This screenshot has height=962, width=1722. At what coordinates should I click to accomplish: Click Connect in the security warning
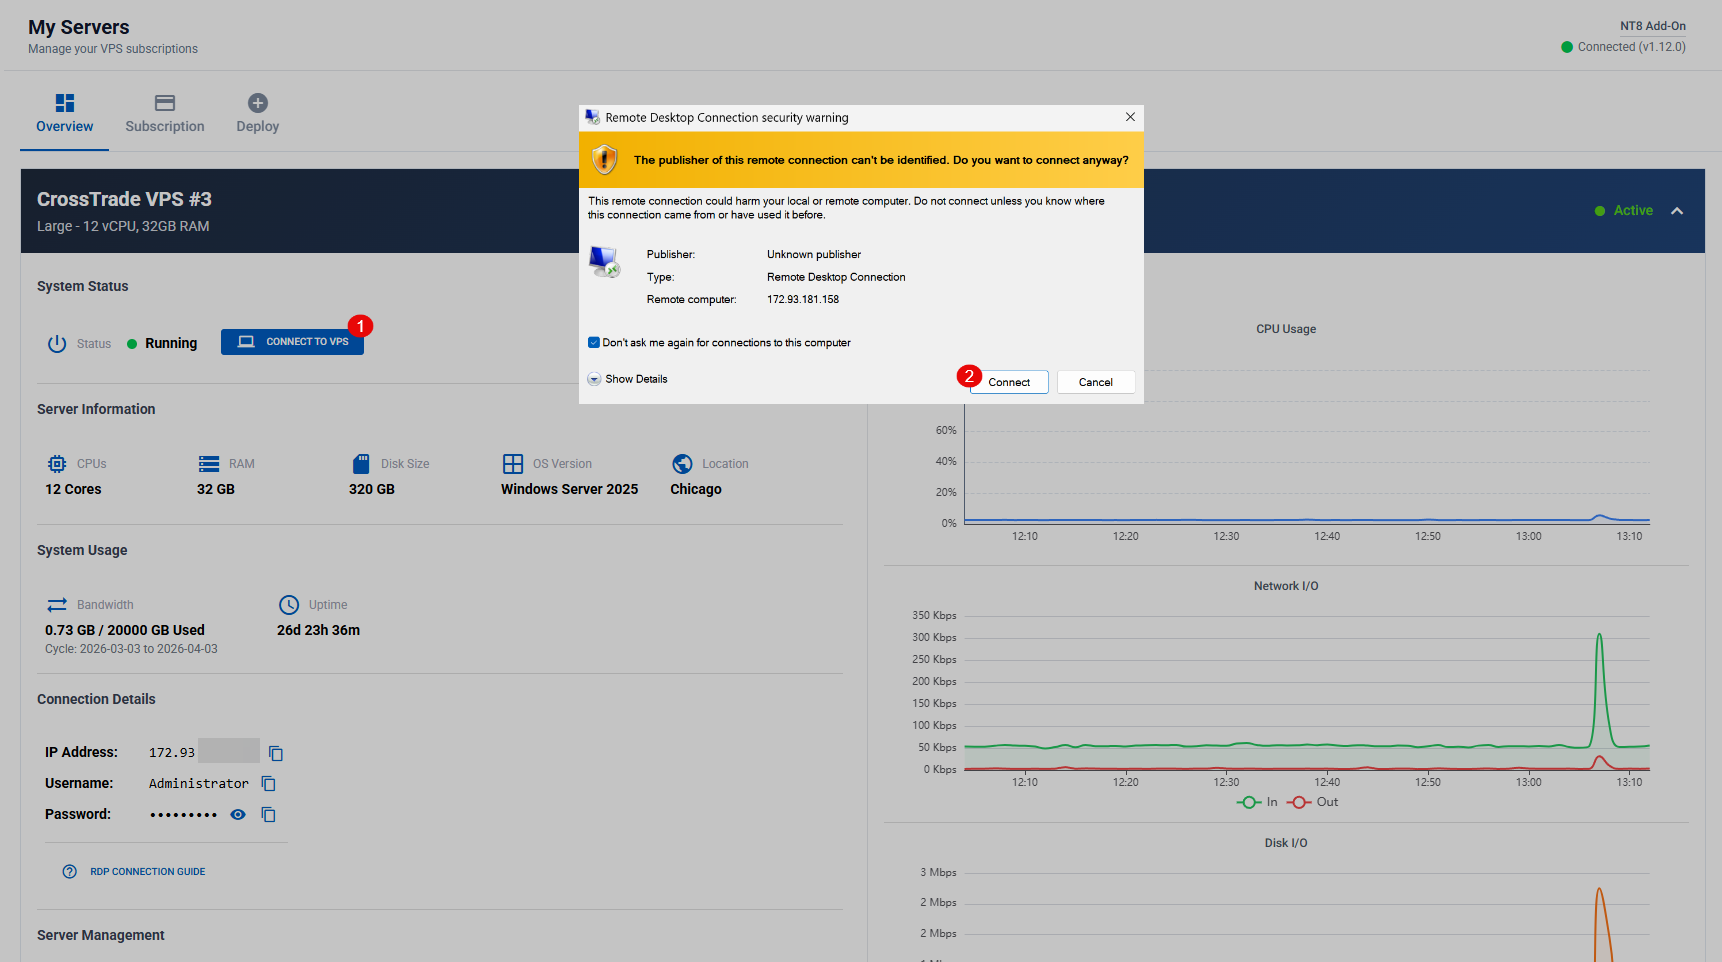pos(1009,382)
